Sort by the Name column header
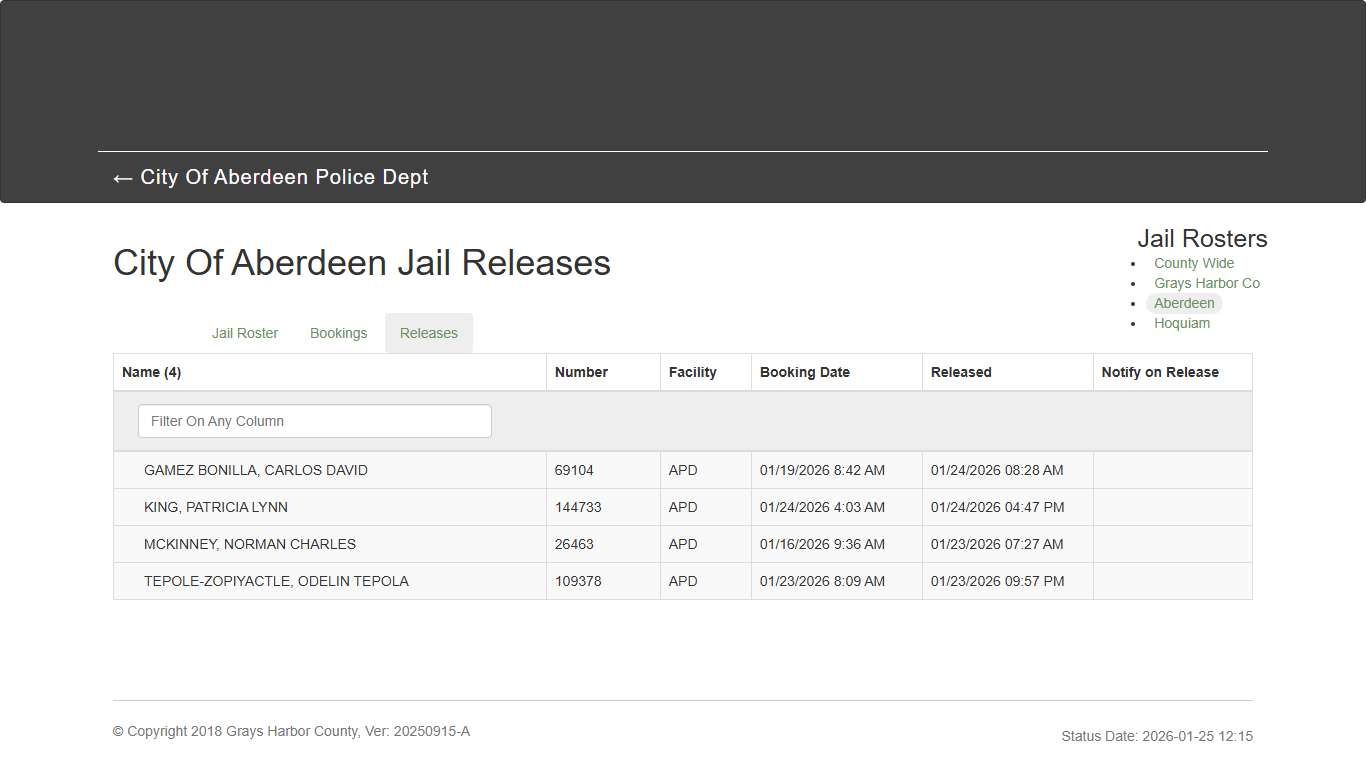 click(x=151, y=371)
